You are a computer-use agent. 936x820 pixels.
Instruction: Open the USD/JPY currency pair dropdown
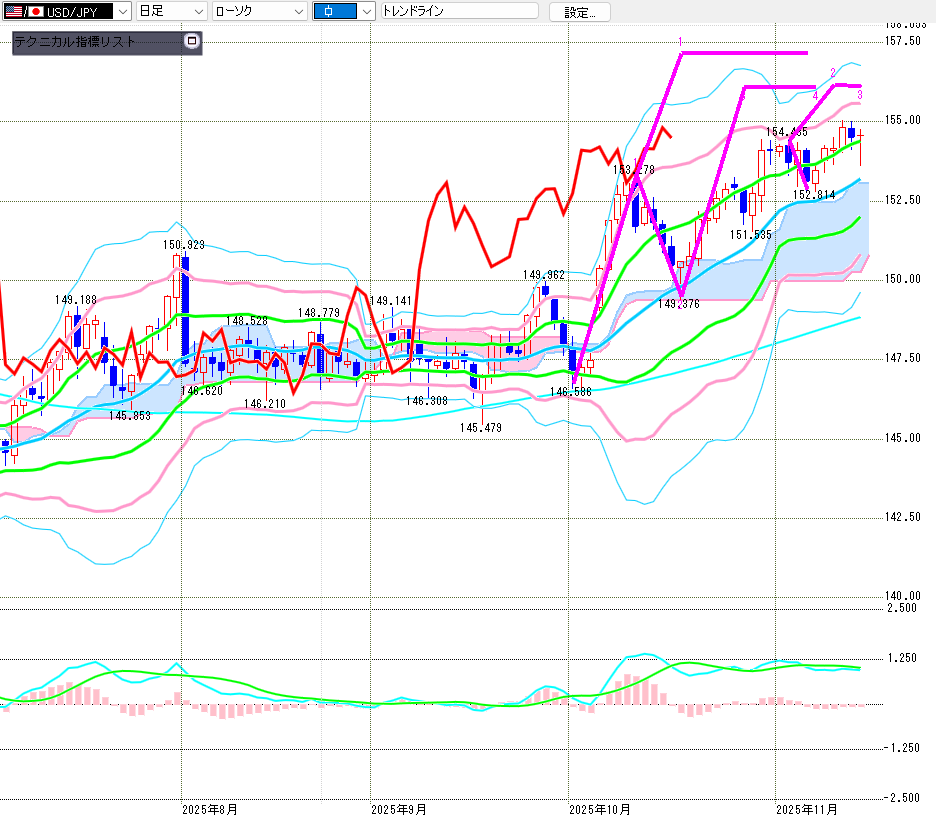click(x=122, y=12)
